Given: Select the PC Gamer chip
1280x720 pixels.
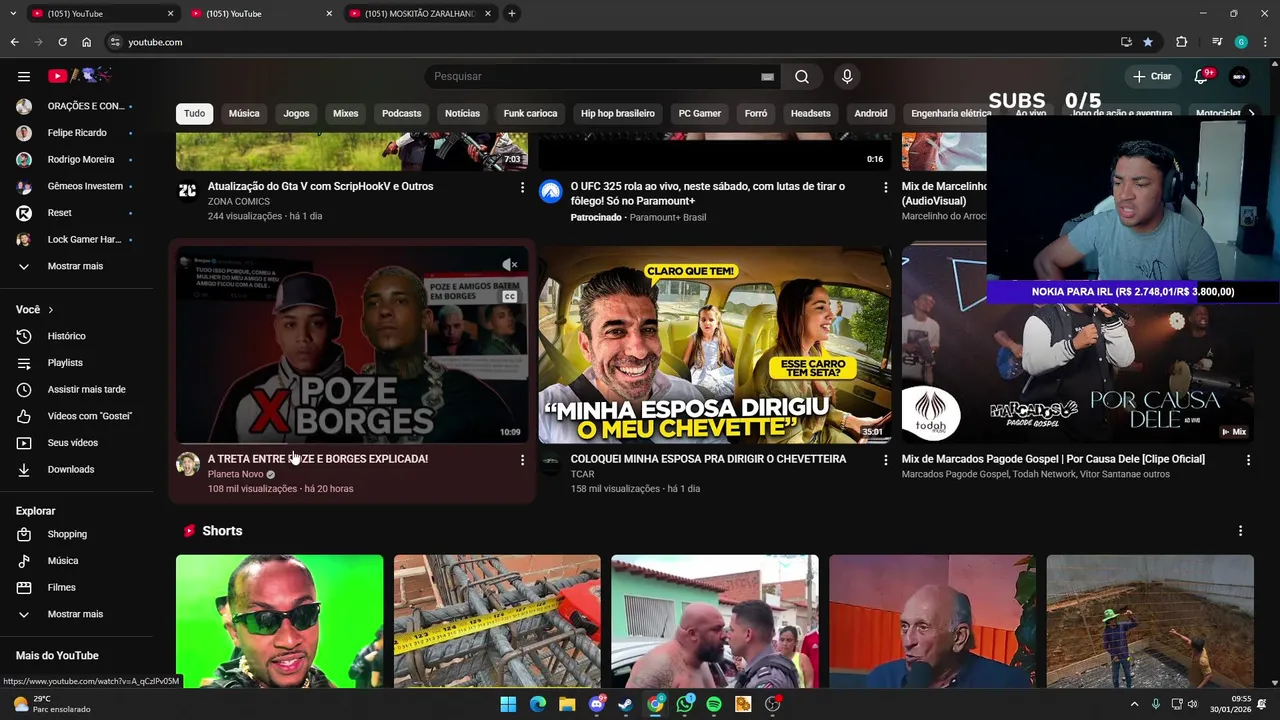Looking at the screenshot, I should pos(700,113).
